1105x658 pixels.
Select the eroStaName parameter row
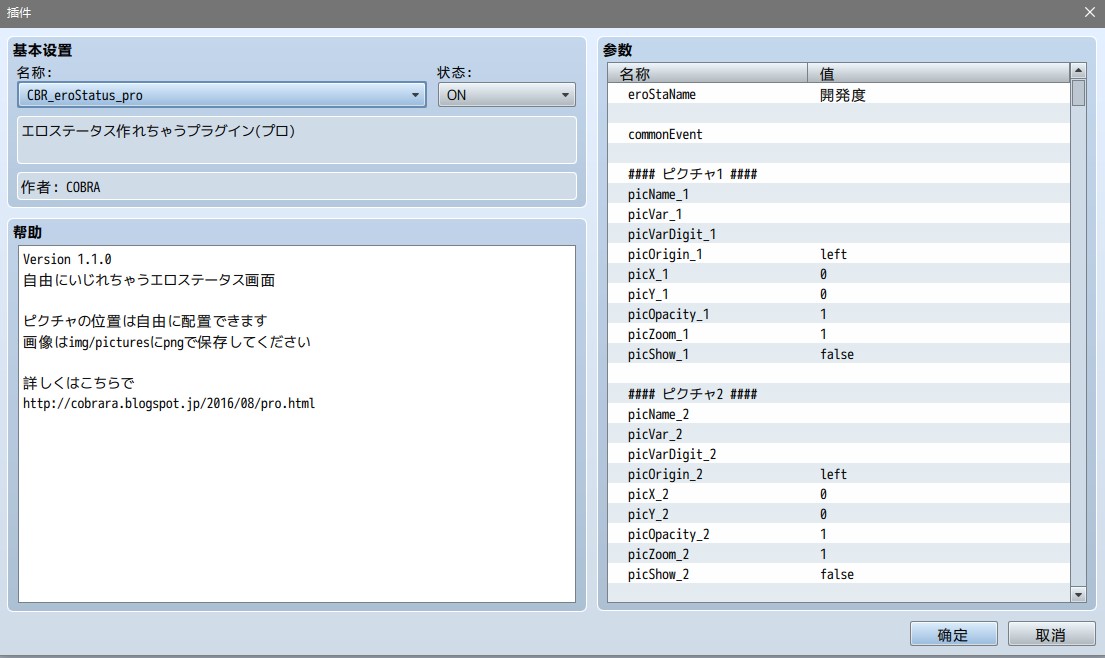point(839,94)
